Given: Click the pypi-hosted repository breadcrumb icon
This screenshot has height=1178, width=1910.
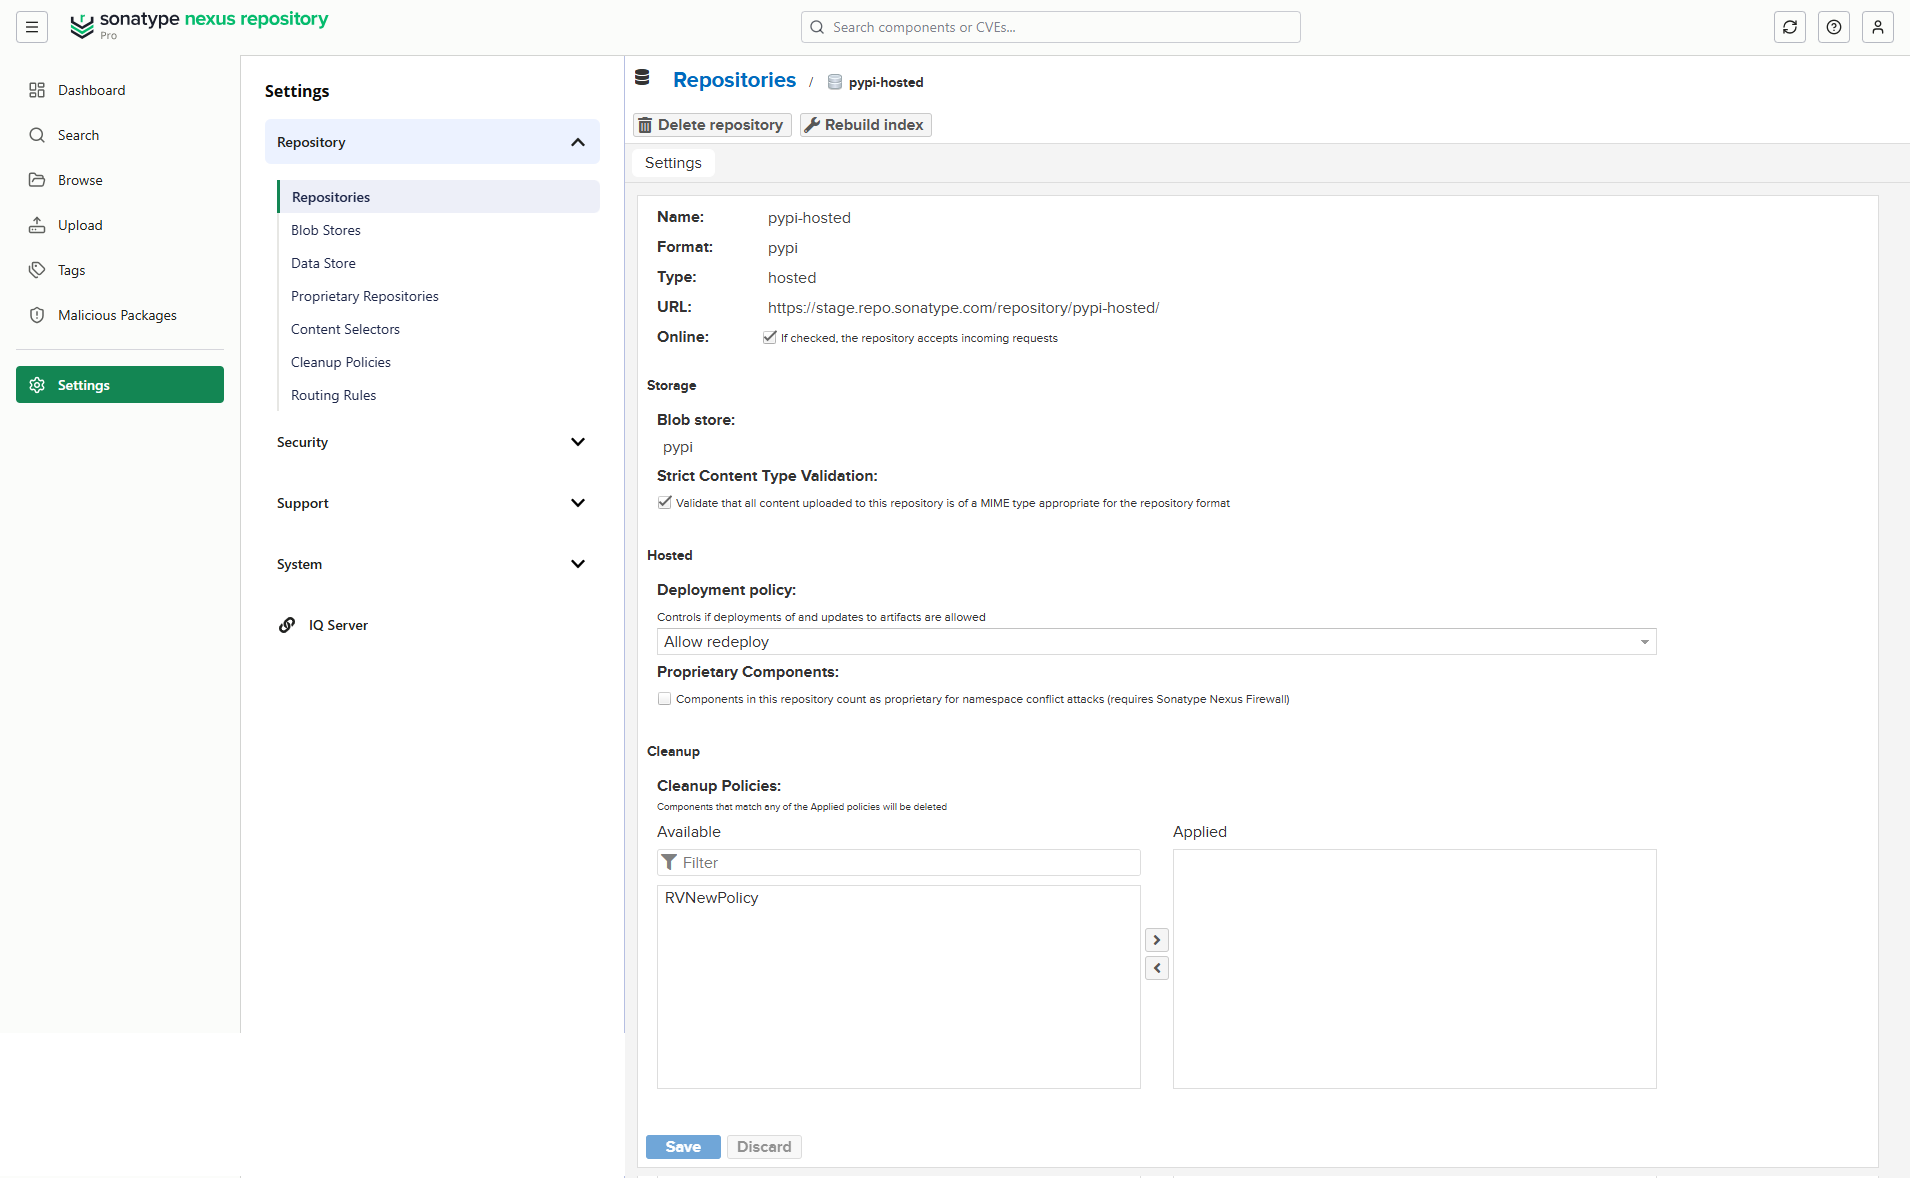Looking at the screenshot, I should click(x=835, y=82).
